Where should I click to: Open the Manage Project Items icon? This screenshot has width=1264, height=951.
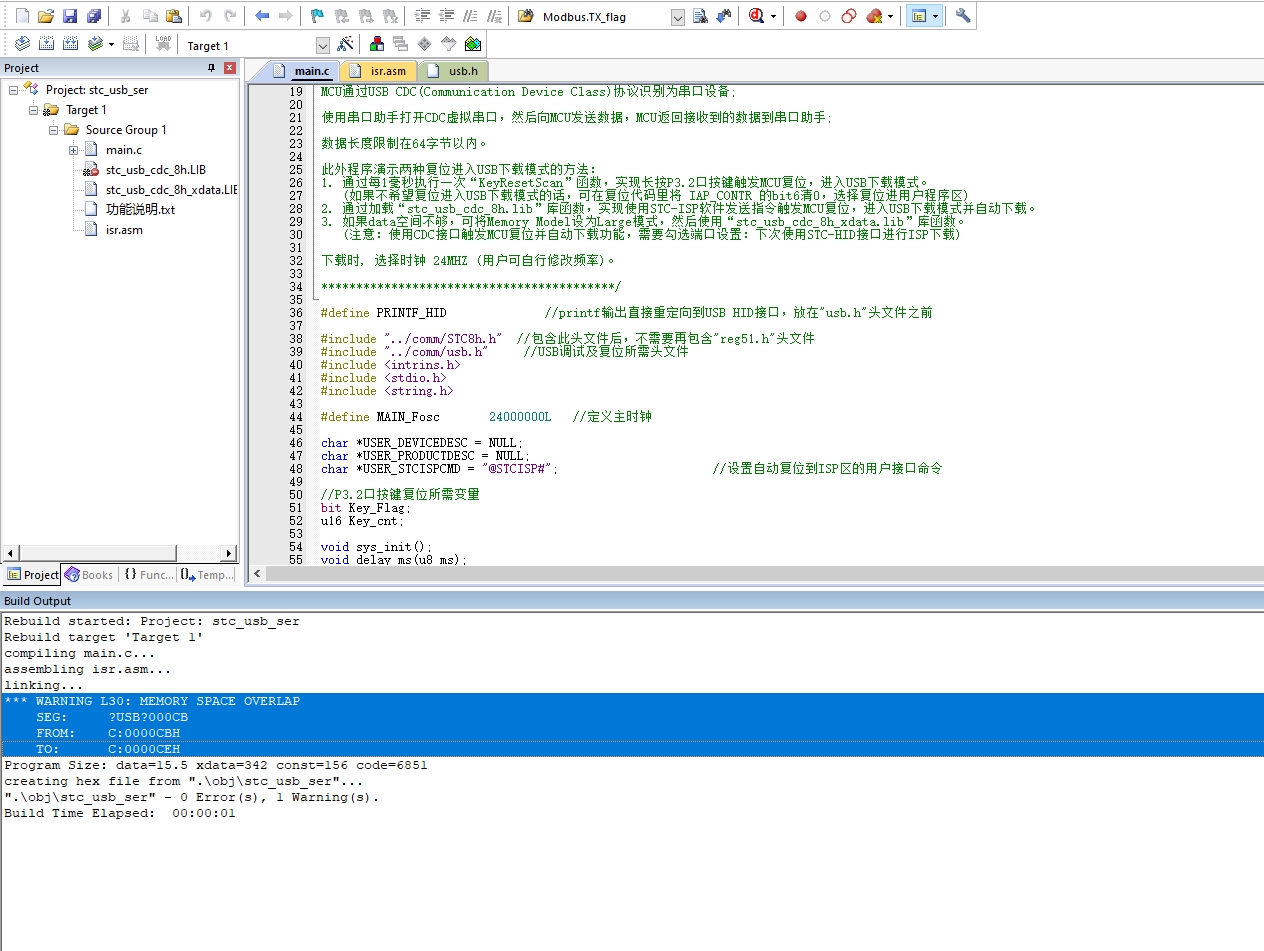377,44
